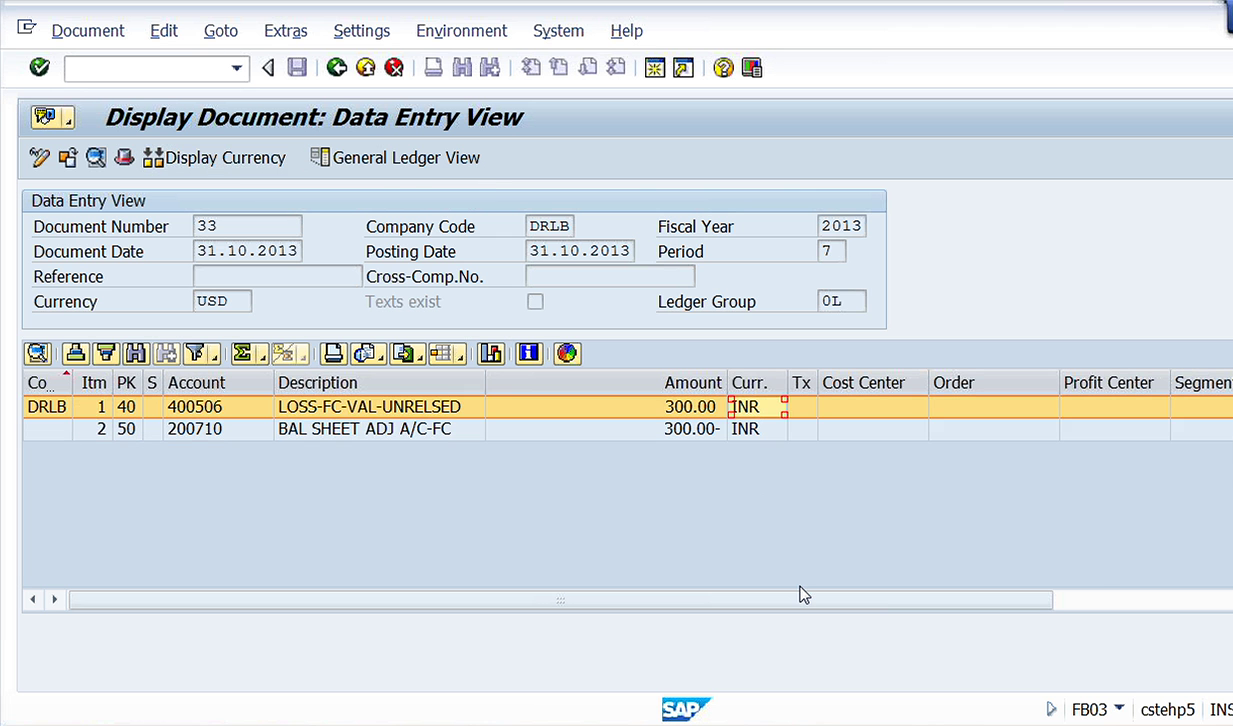This screenshot has height=726, width=1233.
Task: Click the Reference field
Action: pos(277,276)
